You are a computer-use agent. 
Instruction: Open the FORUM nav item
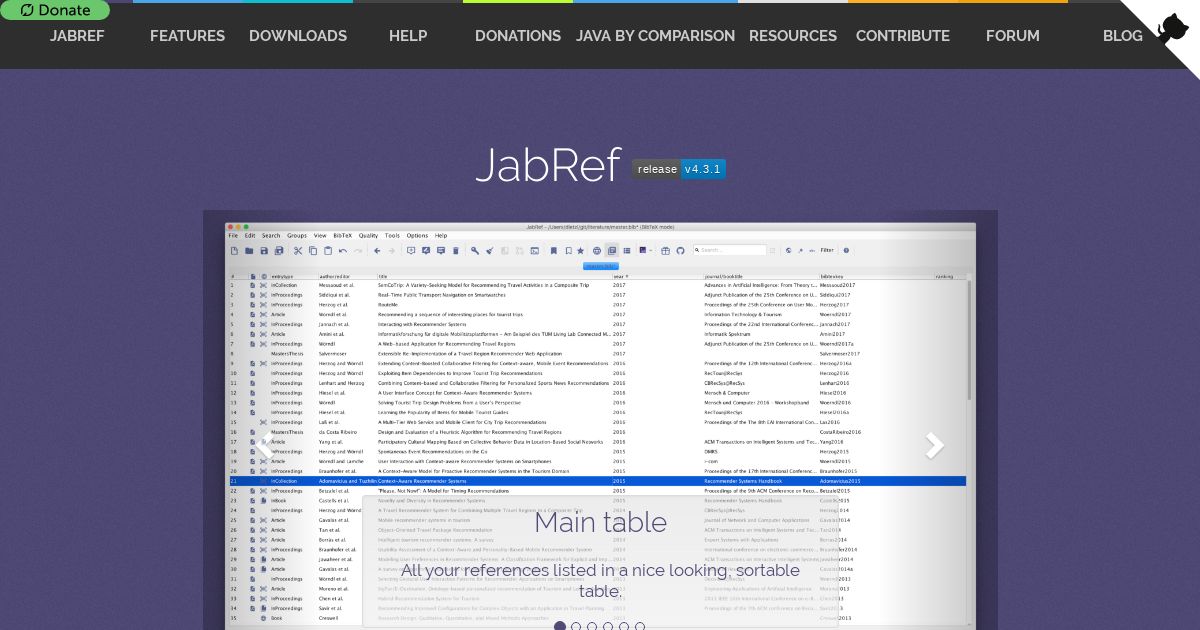click(1013, 36)
